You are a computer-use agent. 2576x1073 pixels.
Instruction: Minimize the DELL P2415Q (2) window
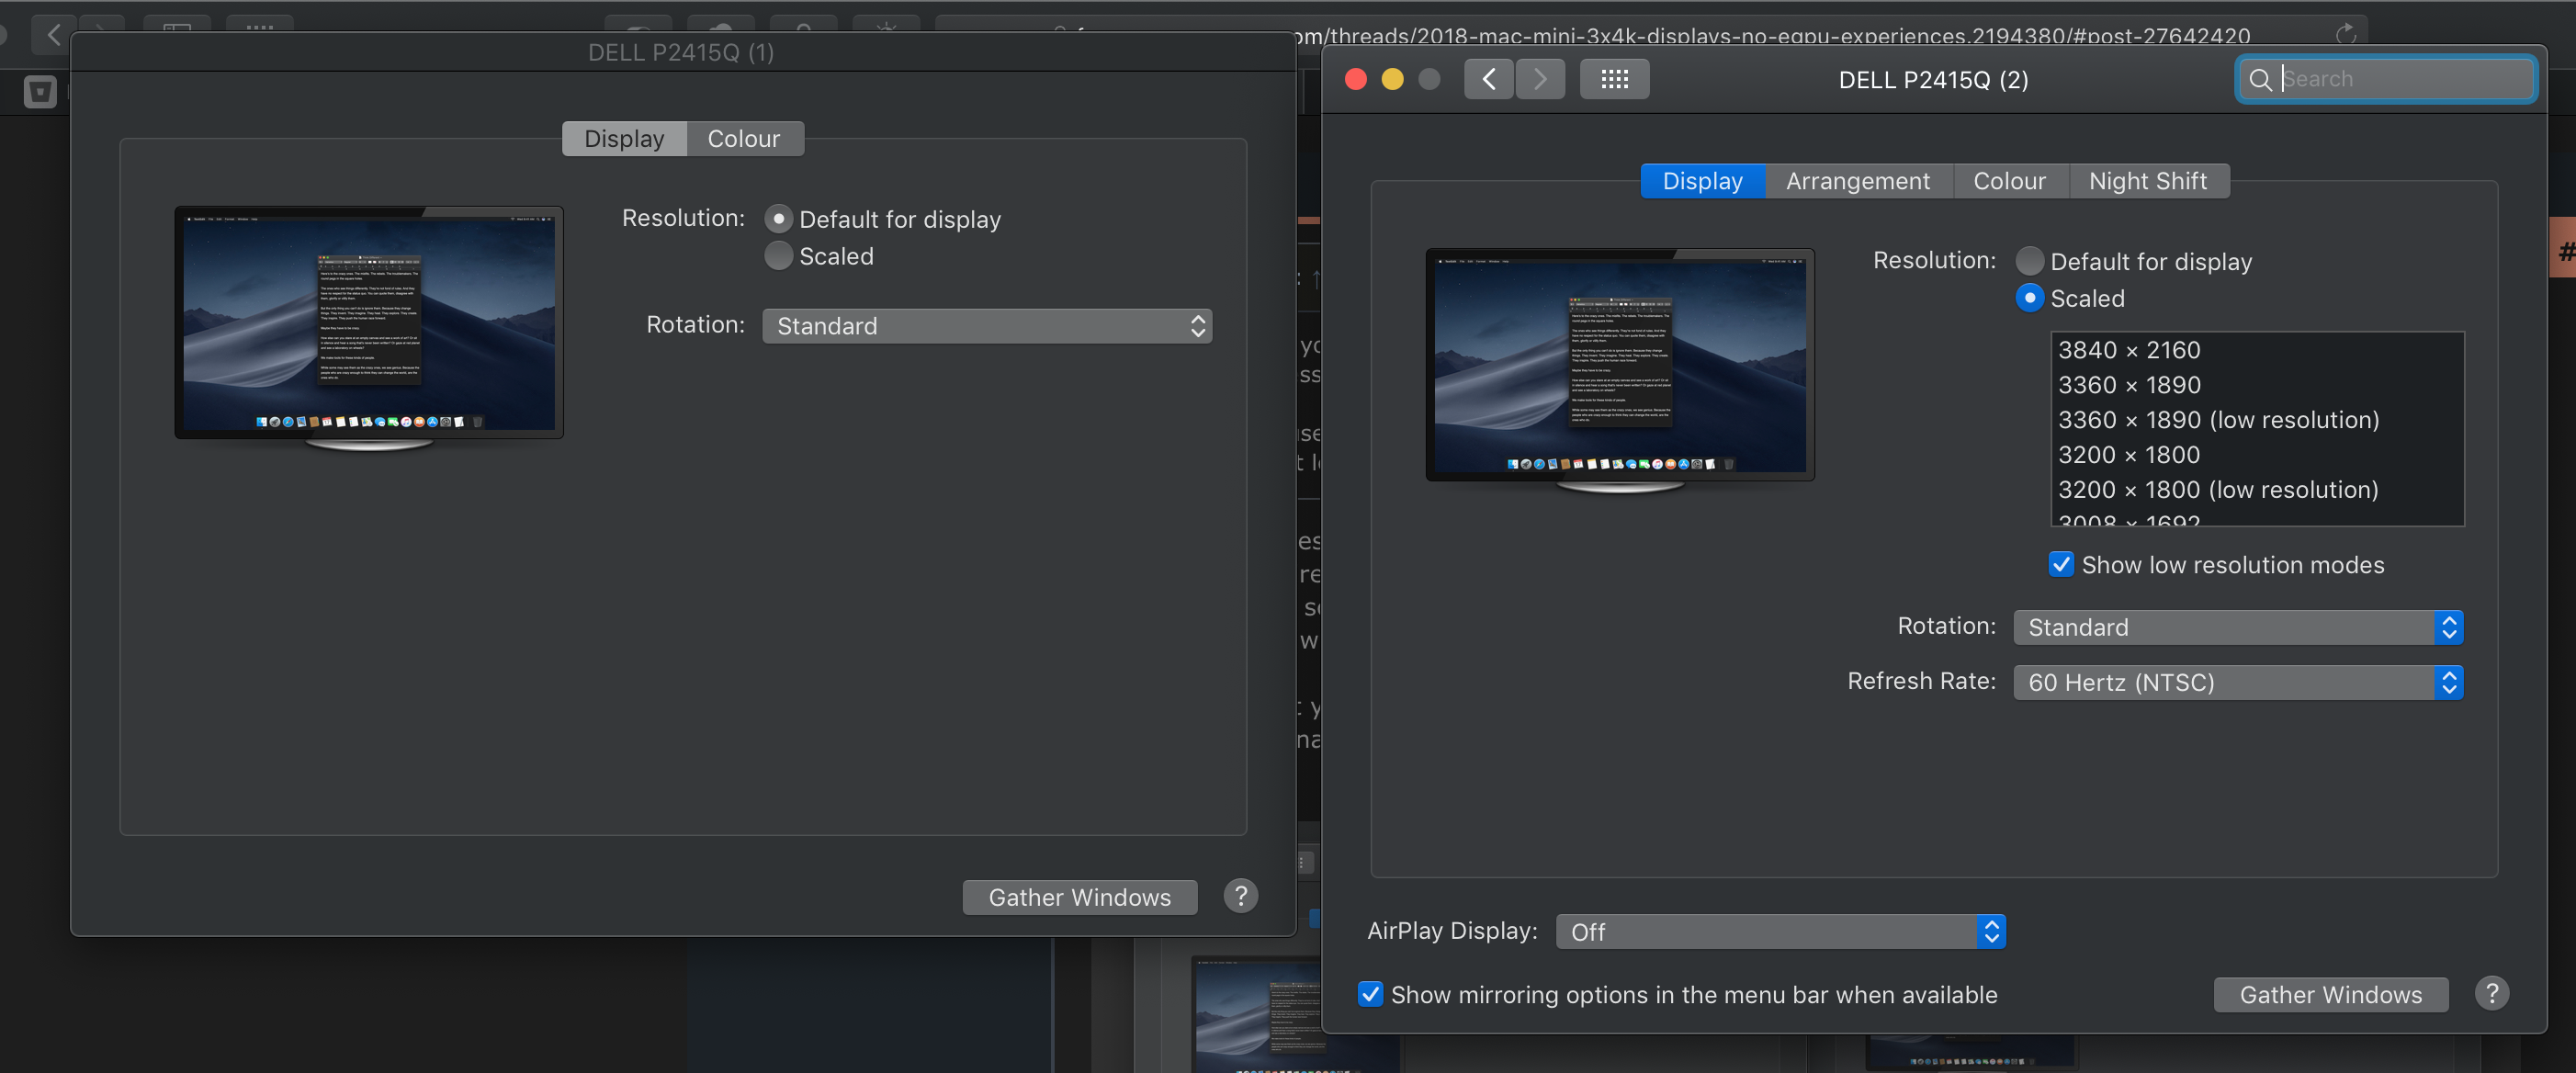coord(1392,79)
